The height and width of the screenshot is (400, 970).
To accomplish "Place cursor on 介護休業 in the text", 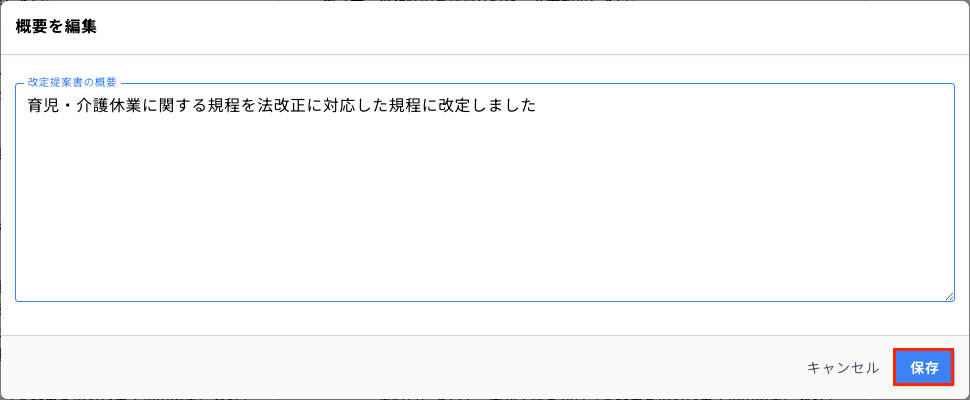I will 112,105.
